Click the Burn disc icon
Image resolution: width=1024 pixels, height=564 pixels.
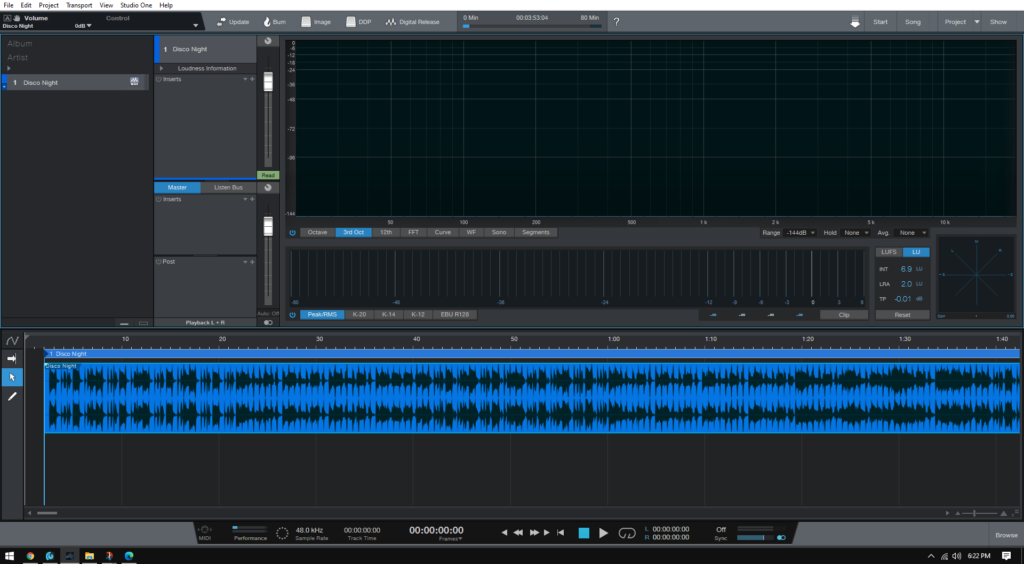[267, 22]
